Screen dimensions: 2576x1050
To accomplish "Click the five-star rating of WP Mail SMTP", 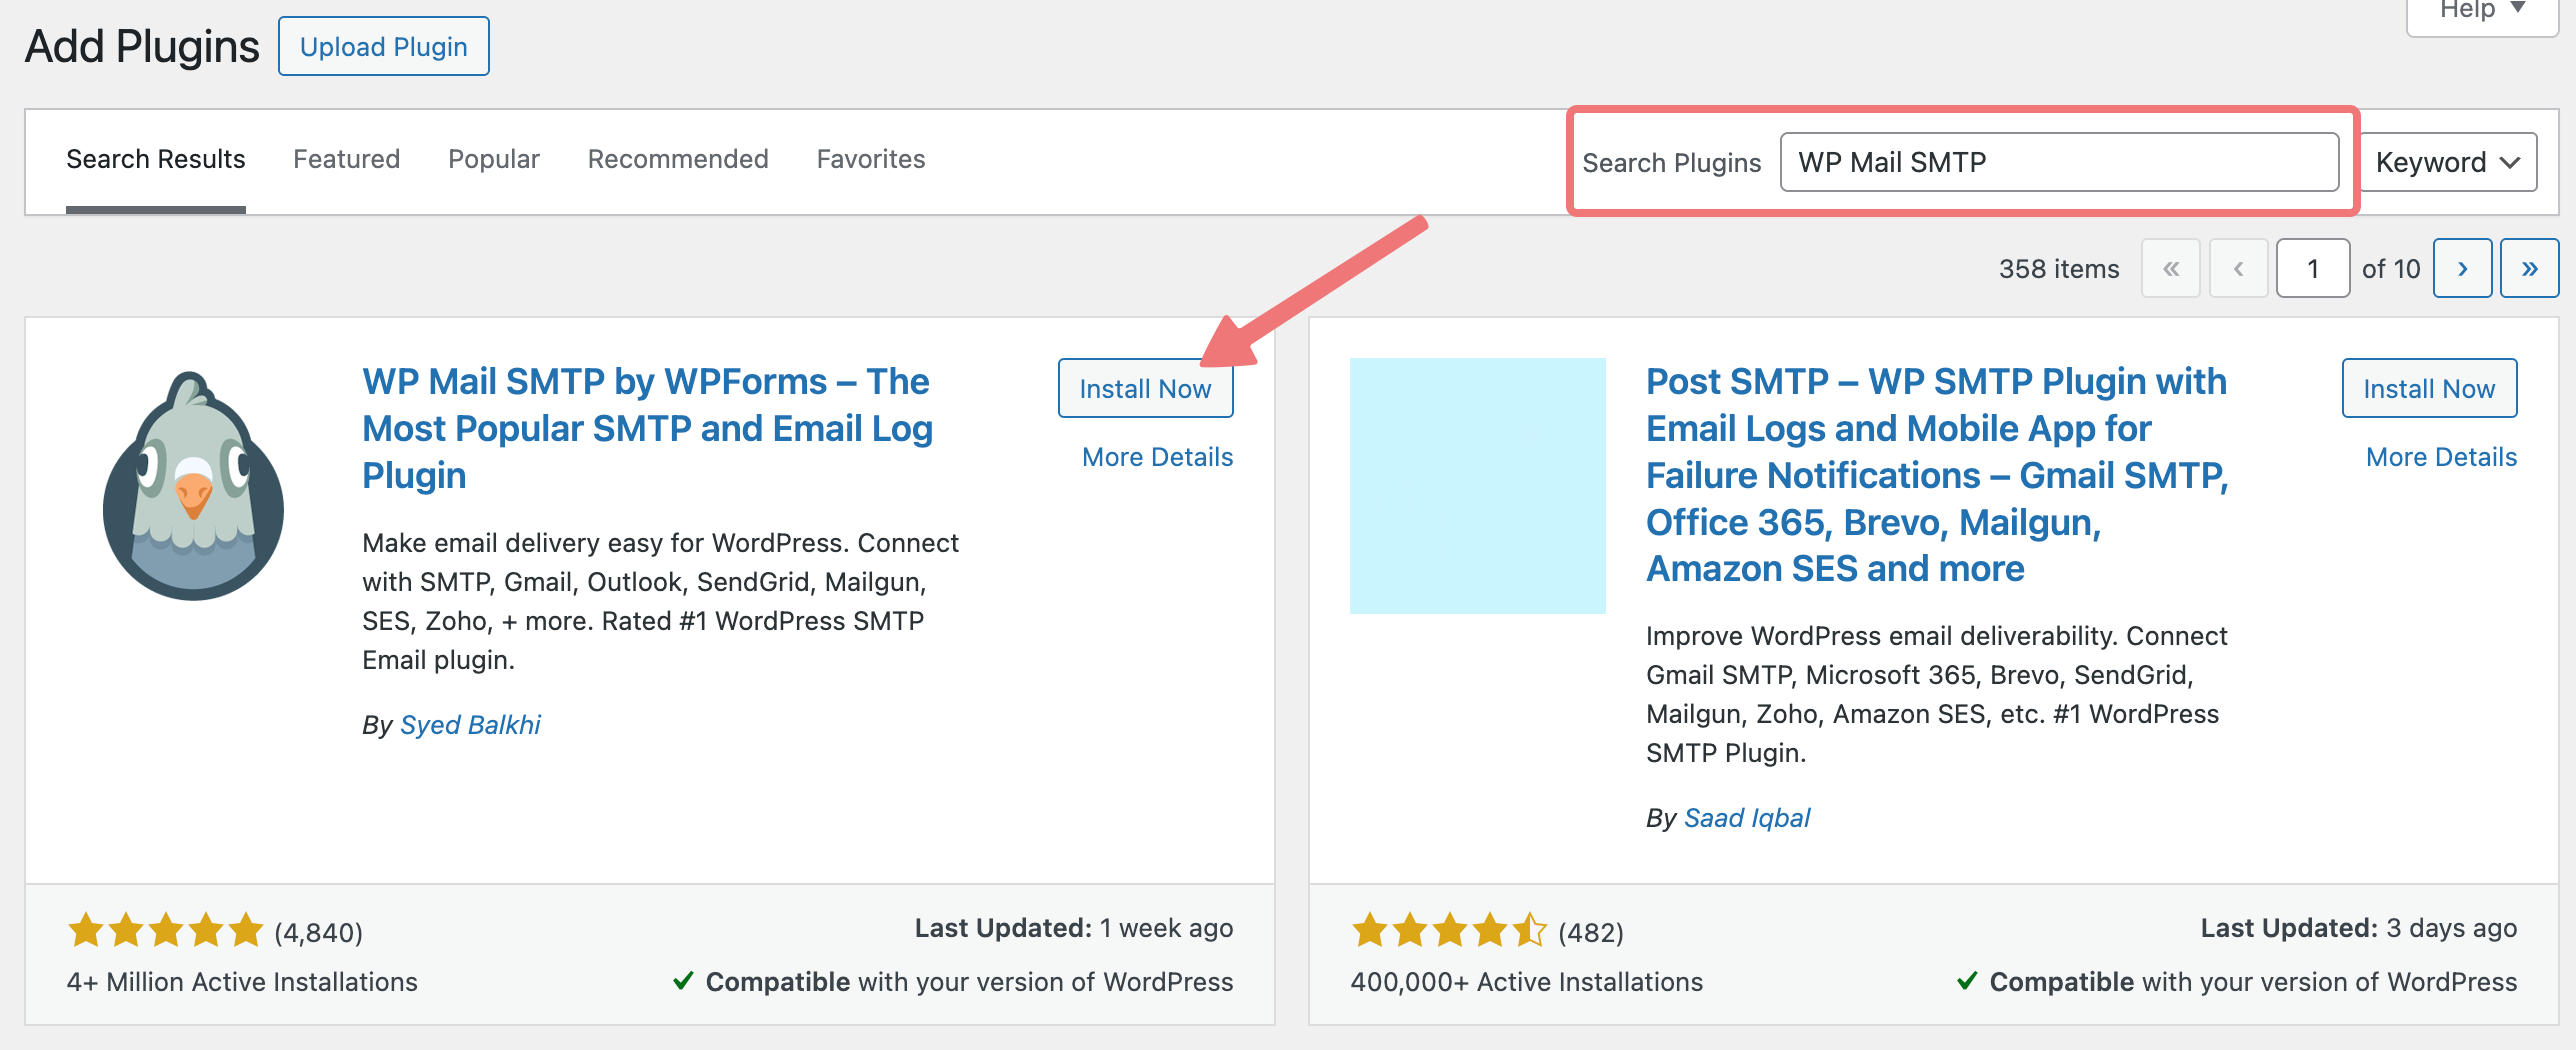I will (x=165, y=930).
